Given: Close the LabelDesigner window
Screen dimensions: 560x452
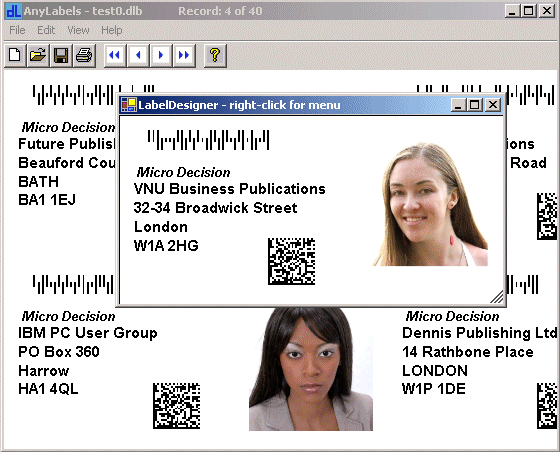Looking at the screenshot, I should click(x=493, y=105).
